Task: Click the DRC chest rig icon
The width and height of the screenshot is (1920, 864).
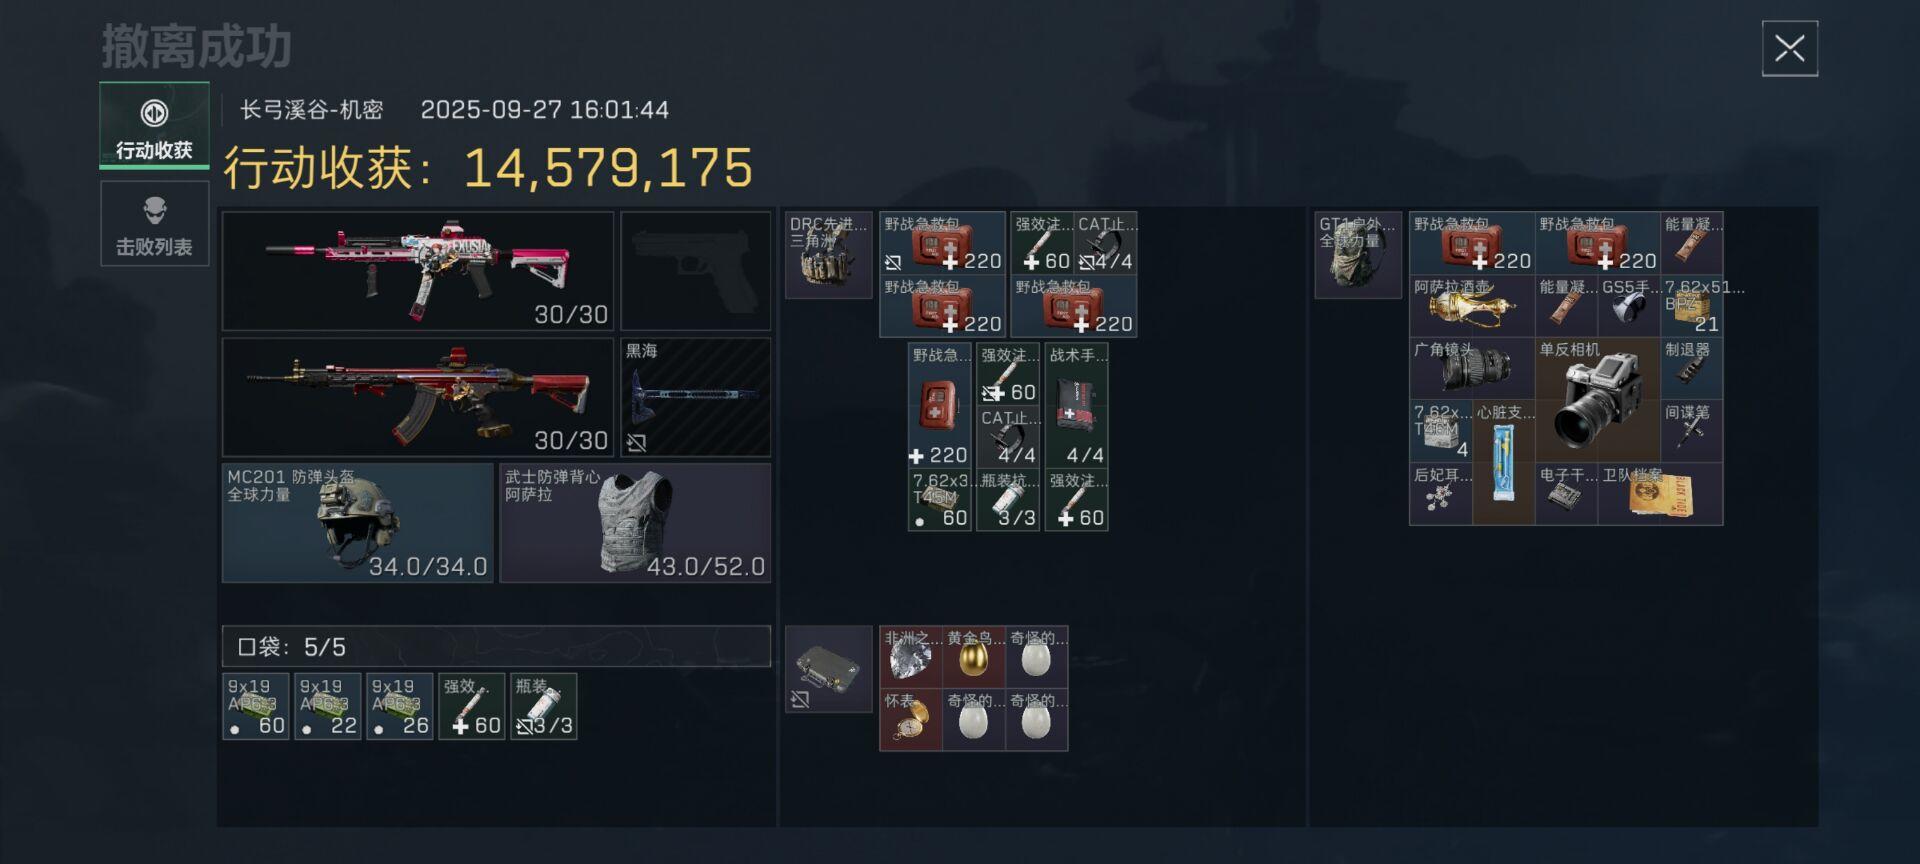Action: [x=828, y=255]
